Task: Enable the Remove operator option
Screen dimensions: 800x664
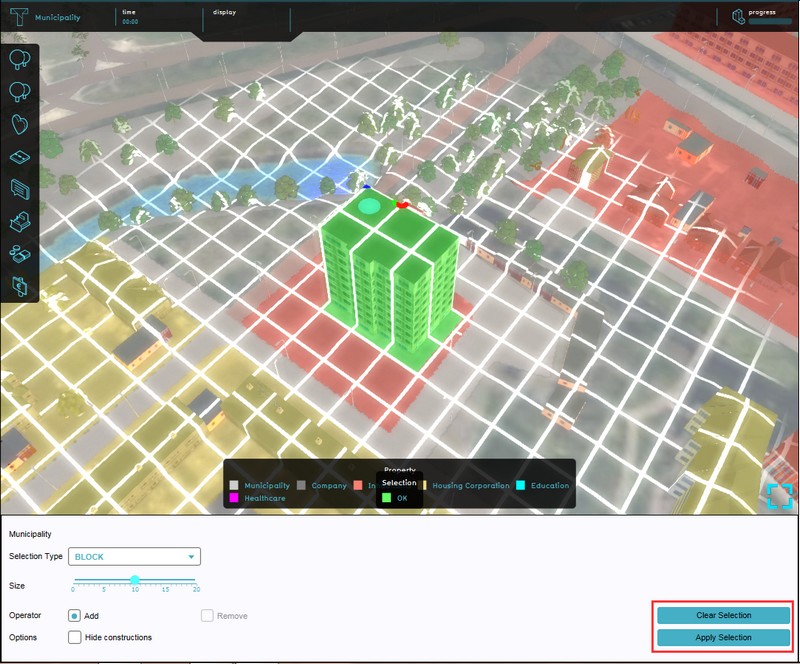Action: 207,616
